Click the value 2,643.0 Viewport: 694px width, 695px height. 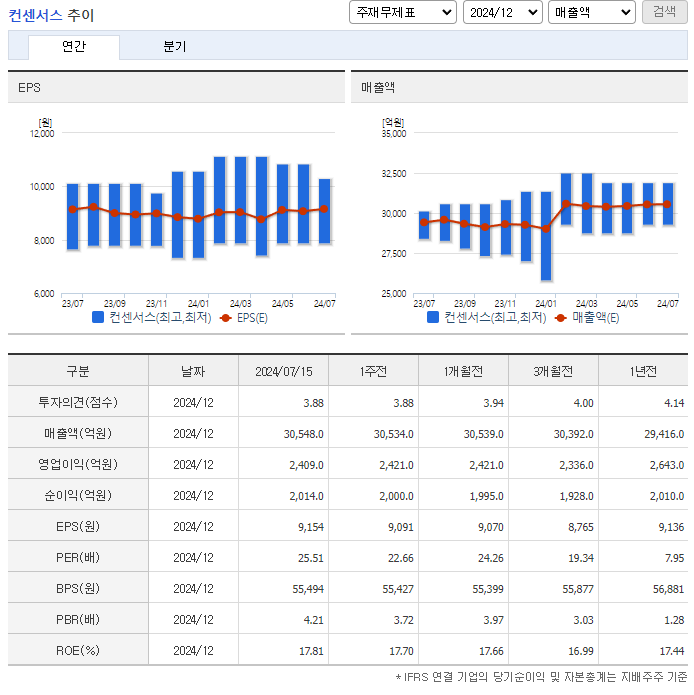(667, 465)
